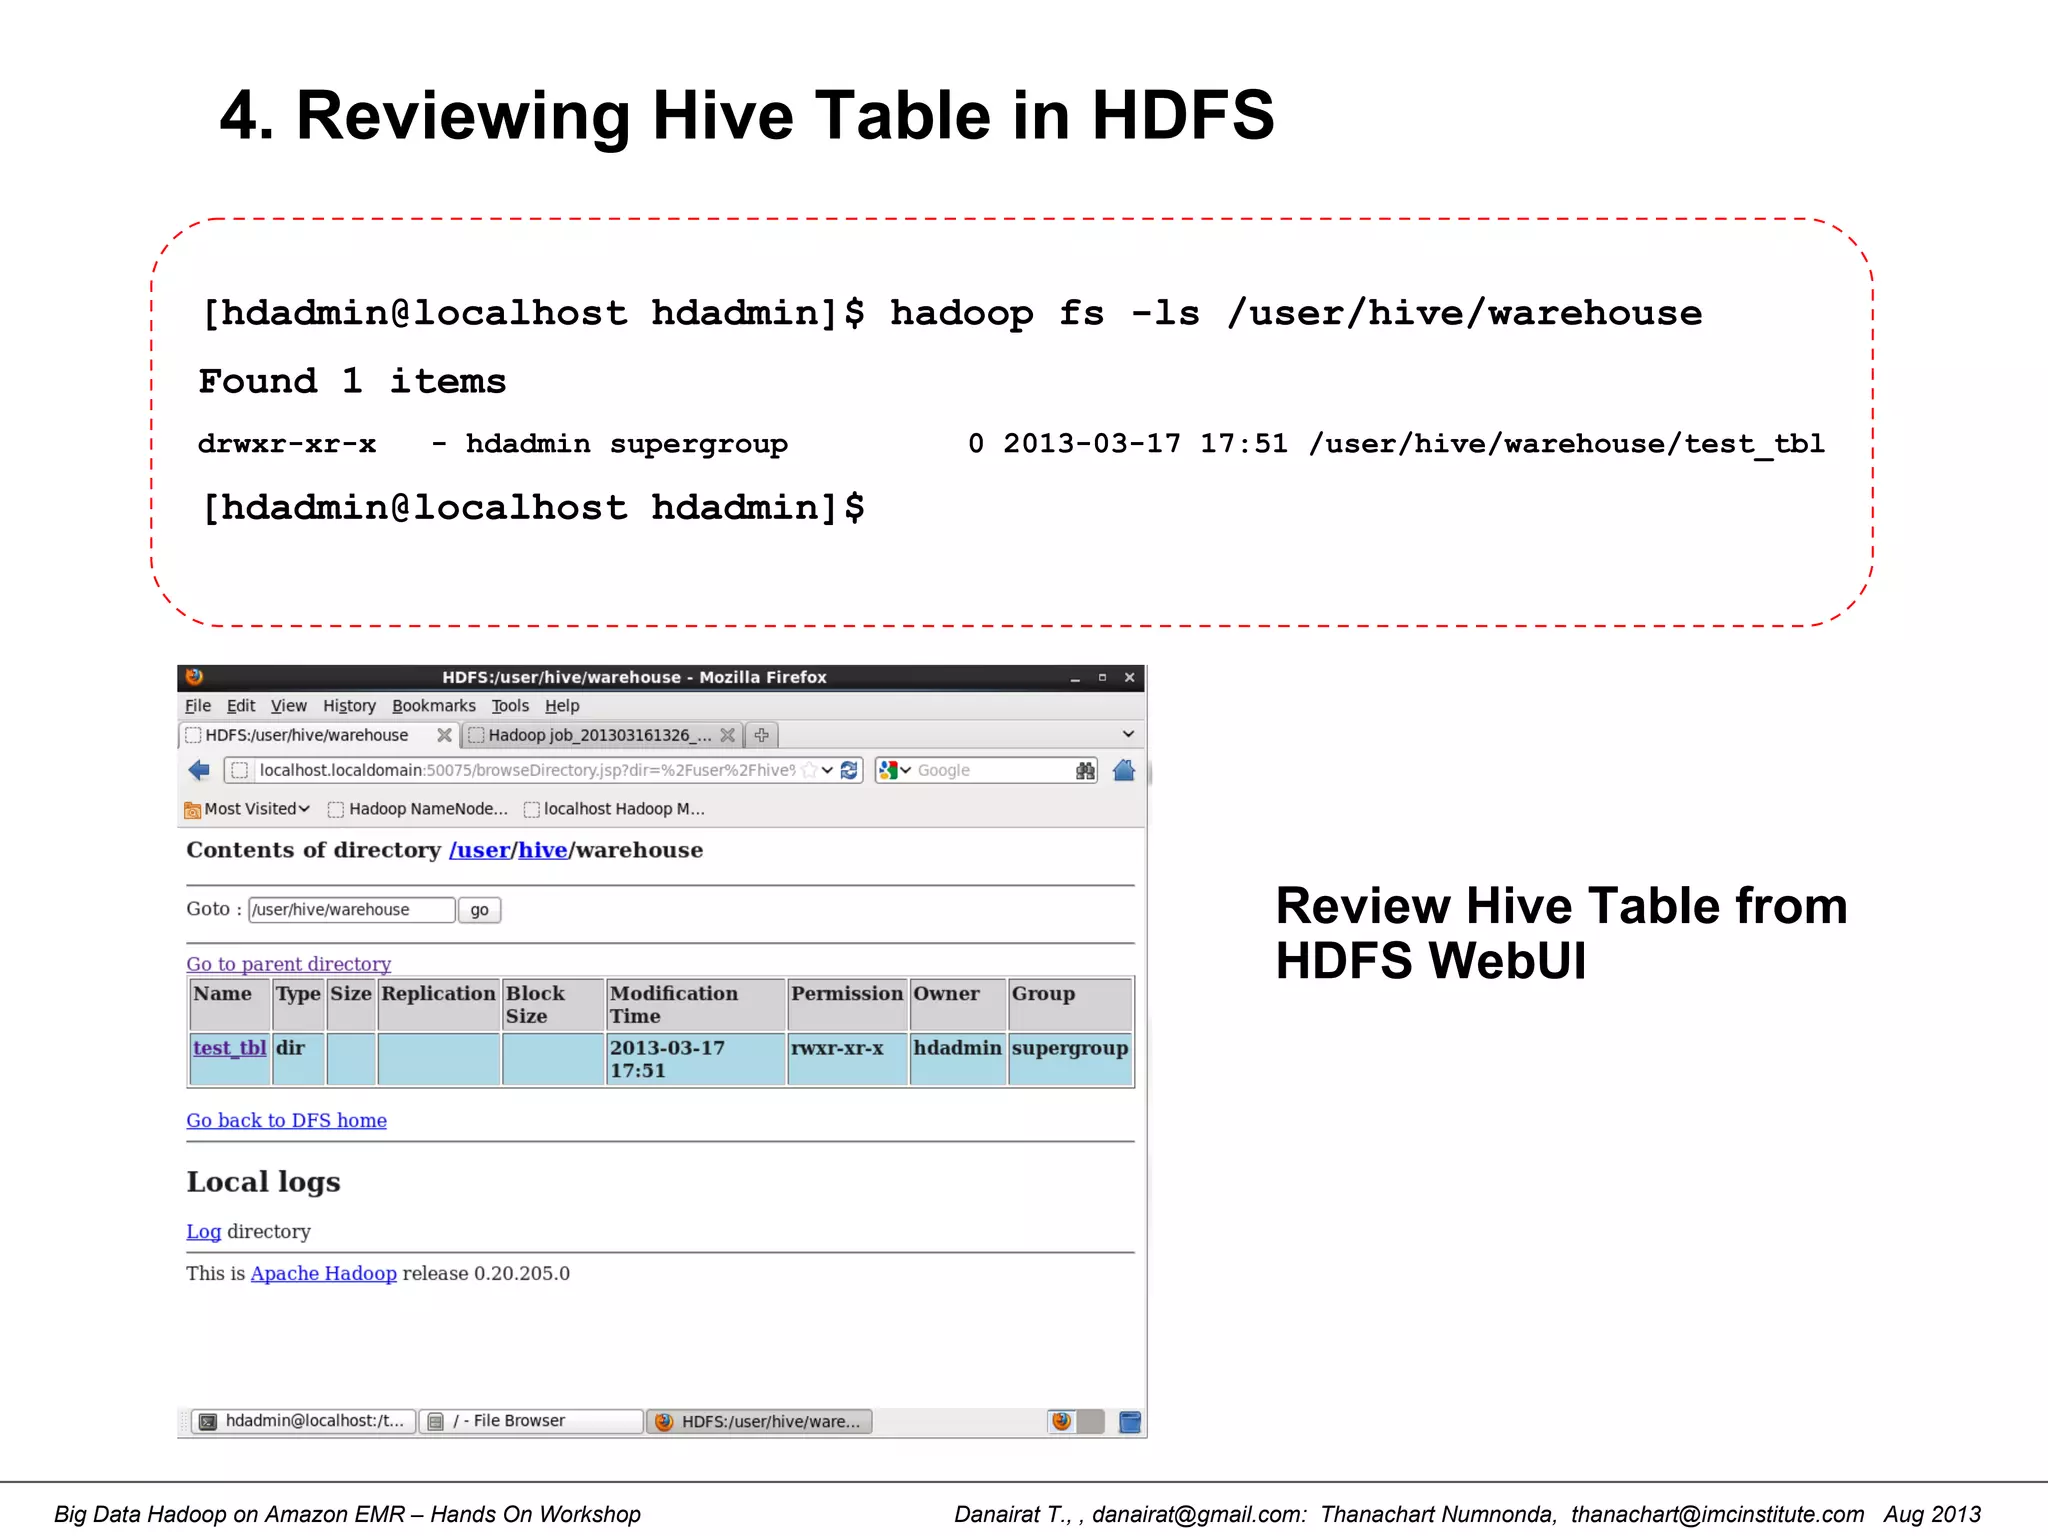
Task: Switch to the HDFS:/user/hive/warehouse tab
Action: (318, 735)
